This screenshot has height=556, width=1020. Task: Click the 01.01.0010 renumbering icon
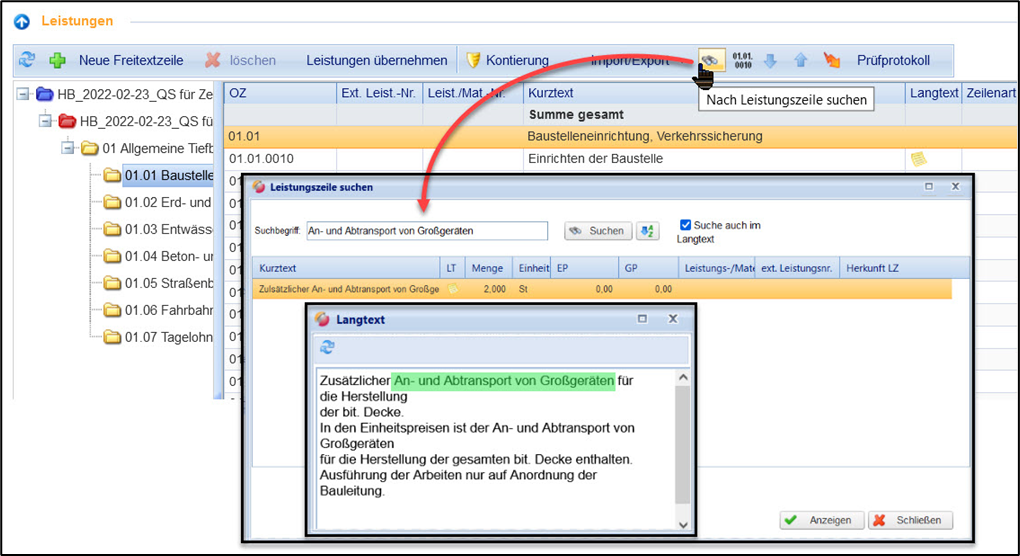click(742, 61)
